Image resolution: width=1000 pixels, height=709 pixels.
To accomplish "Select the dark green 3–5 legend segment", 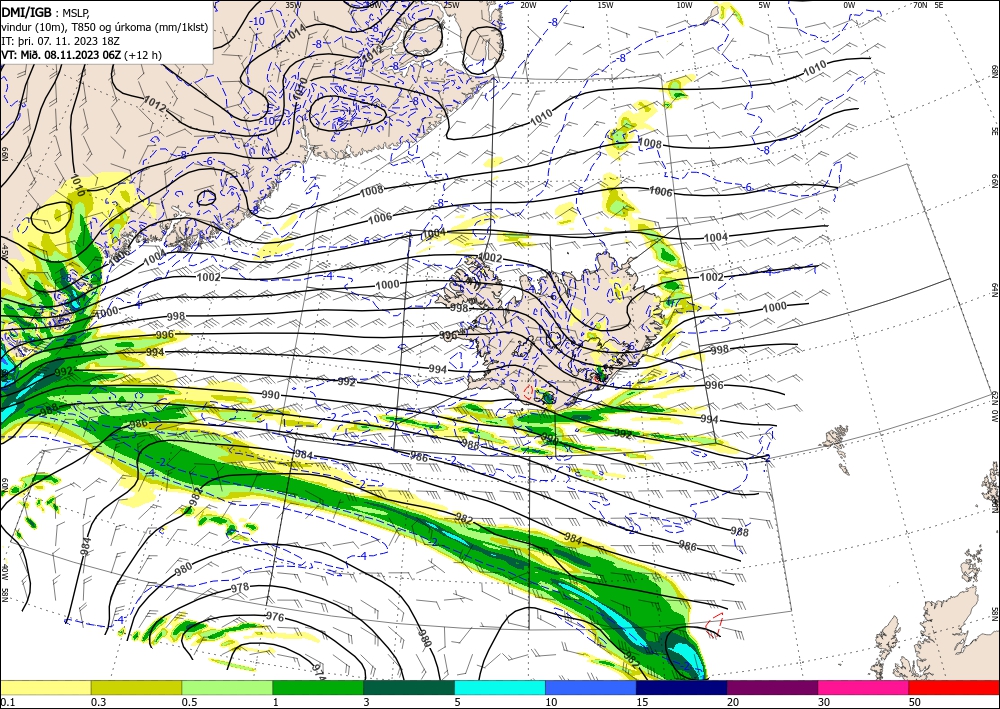I will point(409,687).
